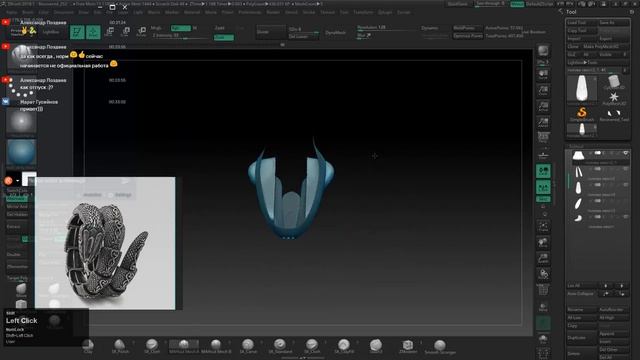This screenshot has height=360, width=640.
Task: Adjust the Z Intensity slider
Action: pos(180,36)
